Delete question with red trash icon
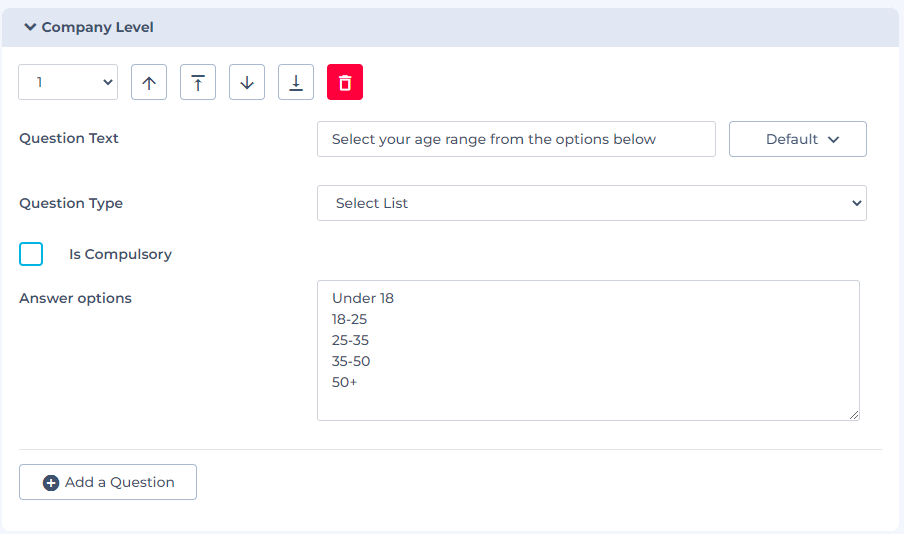 tap(345, 83)
